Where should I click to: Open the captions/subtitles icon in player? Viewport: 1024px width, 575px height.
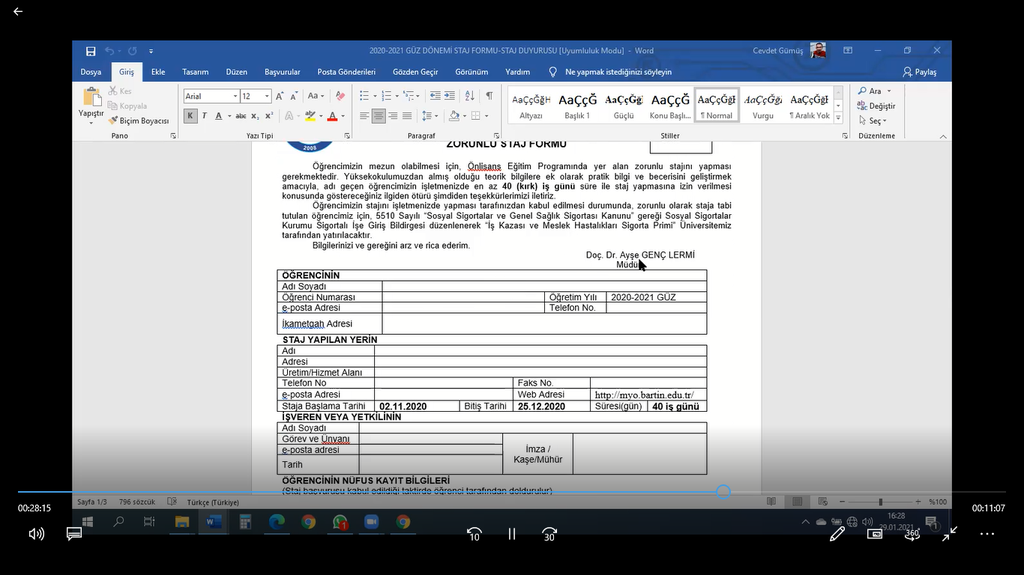click(x=74, y=534)
